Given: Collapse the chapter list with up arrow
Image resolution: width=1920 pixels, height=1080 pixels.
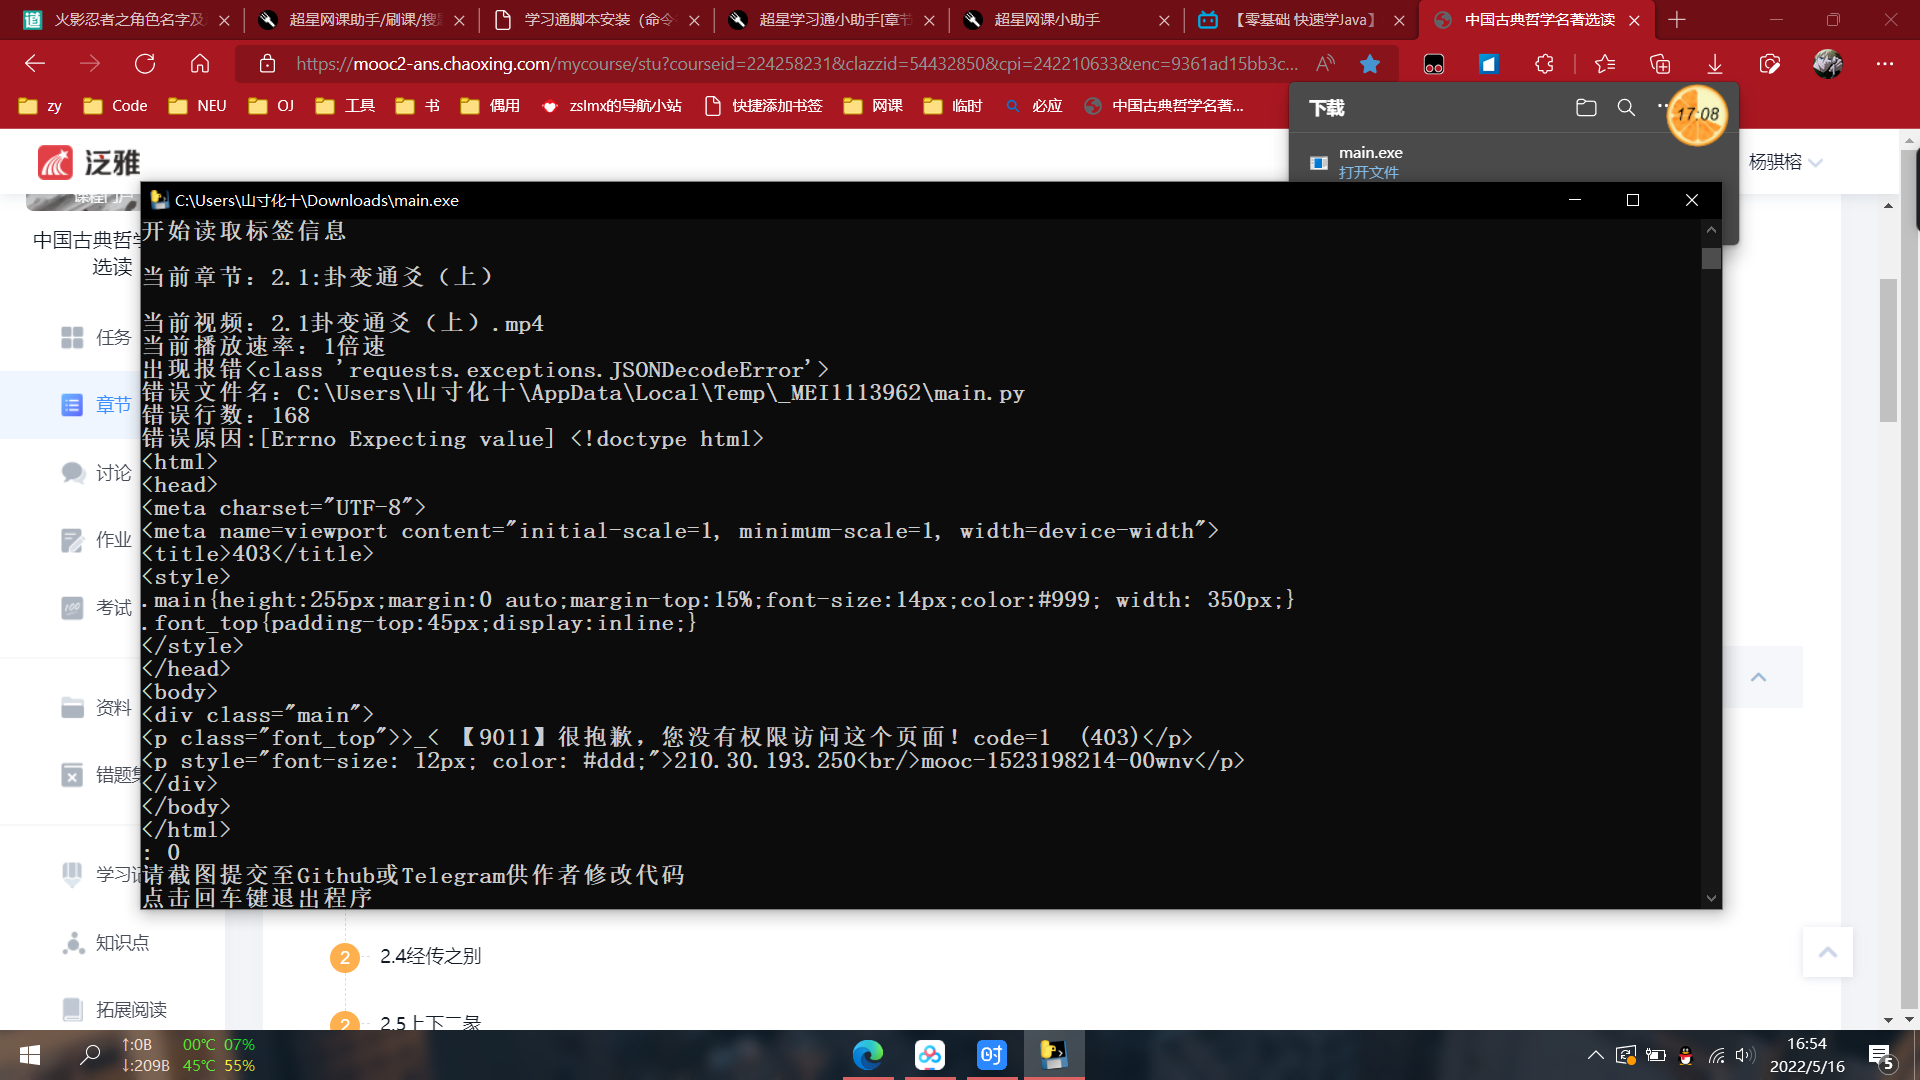Looking at the screenshot, I should 1757,677.
